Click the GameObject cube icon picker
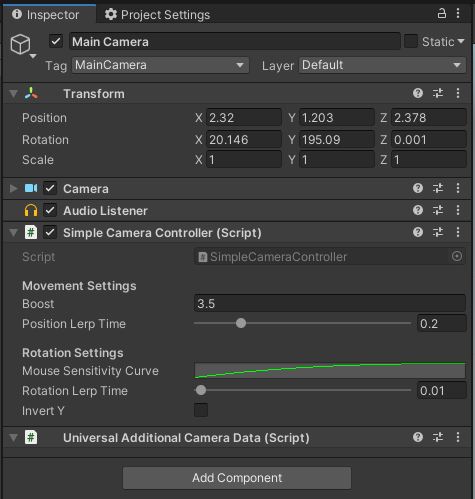The width and height of the screenshot is (475, 499). click(x=22, y=45)
